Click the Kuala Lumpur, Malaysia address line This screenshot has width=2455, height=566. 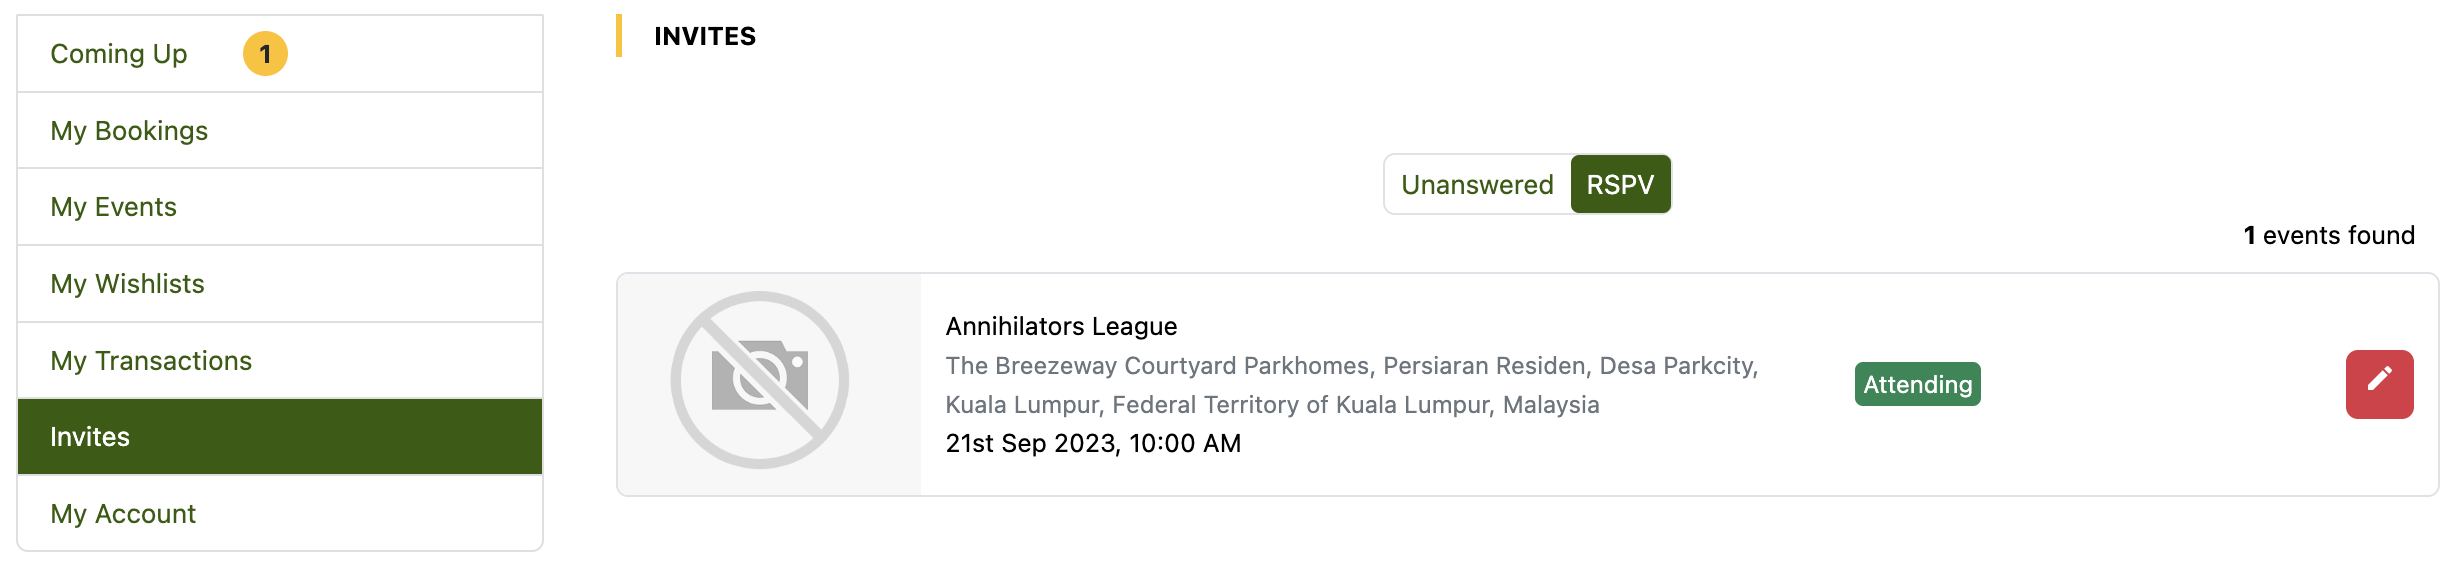[x=1272, y=405]
